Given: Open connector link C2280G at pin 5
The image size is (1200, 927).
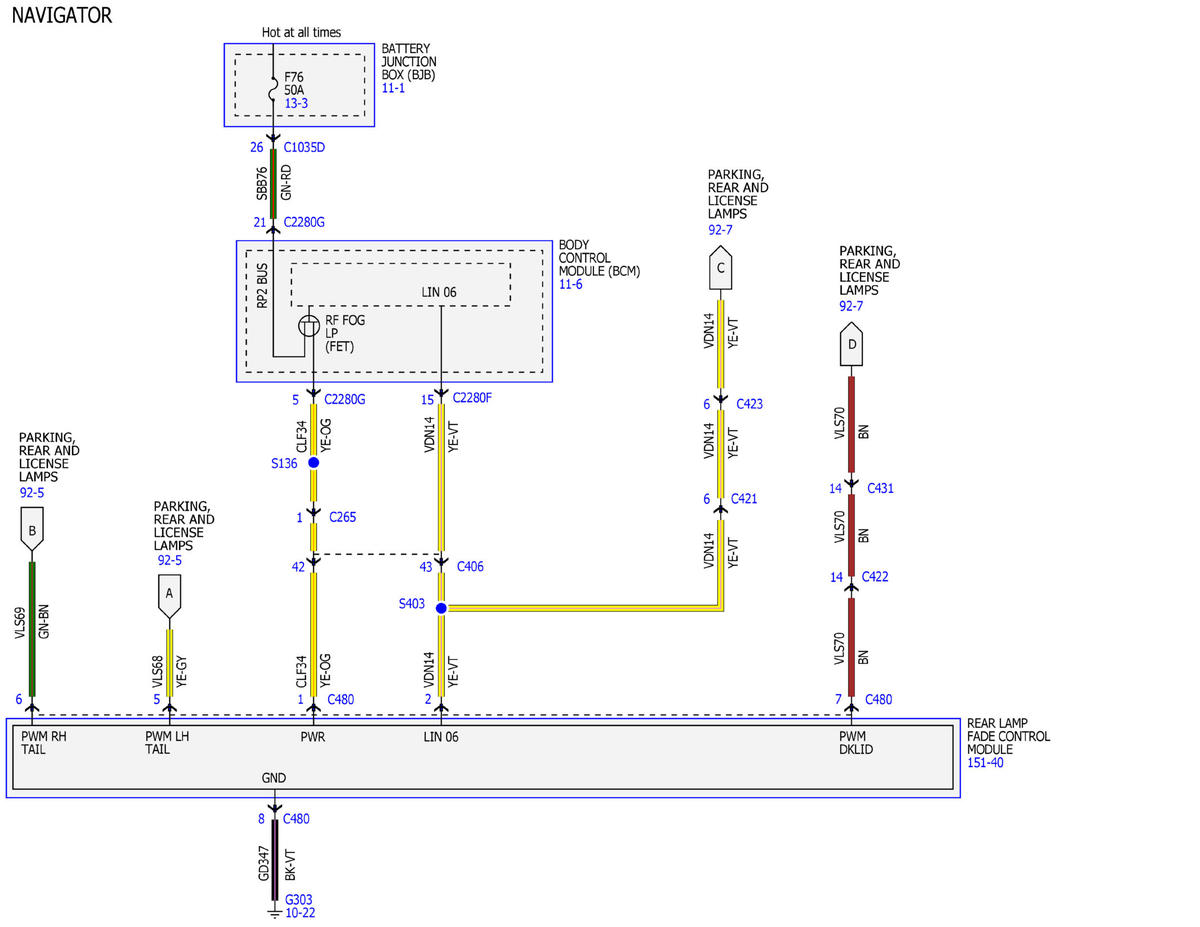Looking at the screenshot, I should pos(345,400).
